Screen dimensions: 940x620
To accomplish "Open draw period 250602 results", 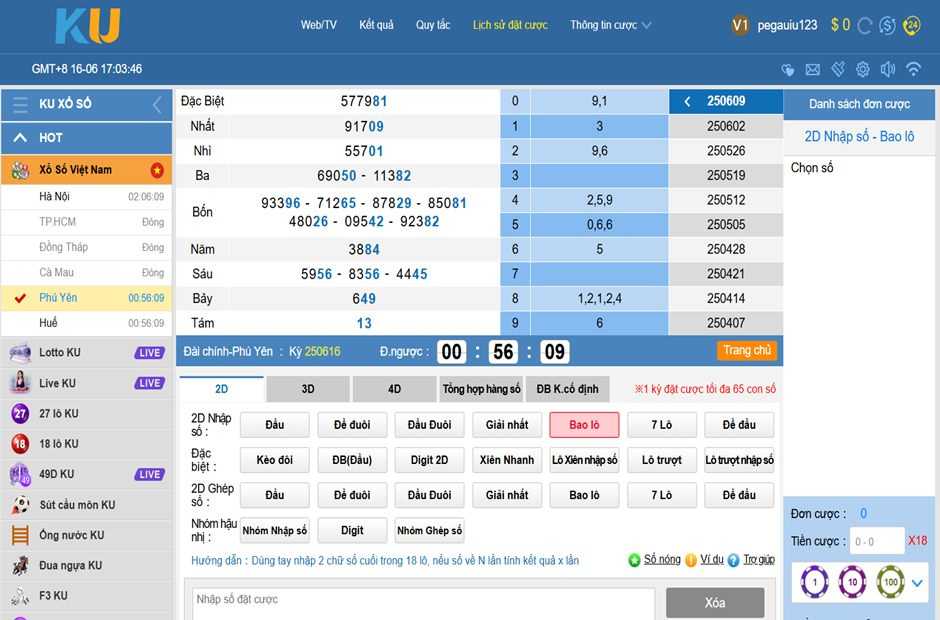I will 725,127.
